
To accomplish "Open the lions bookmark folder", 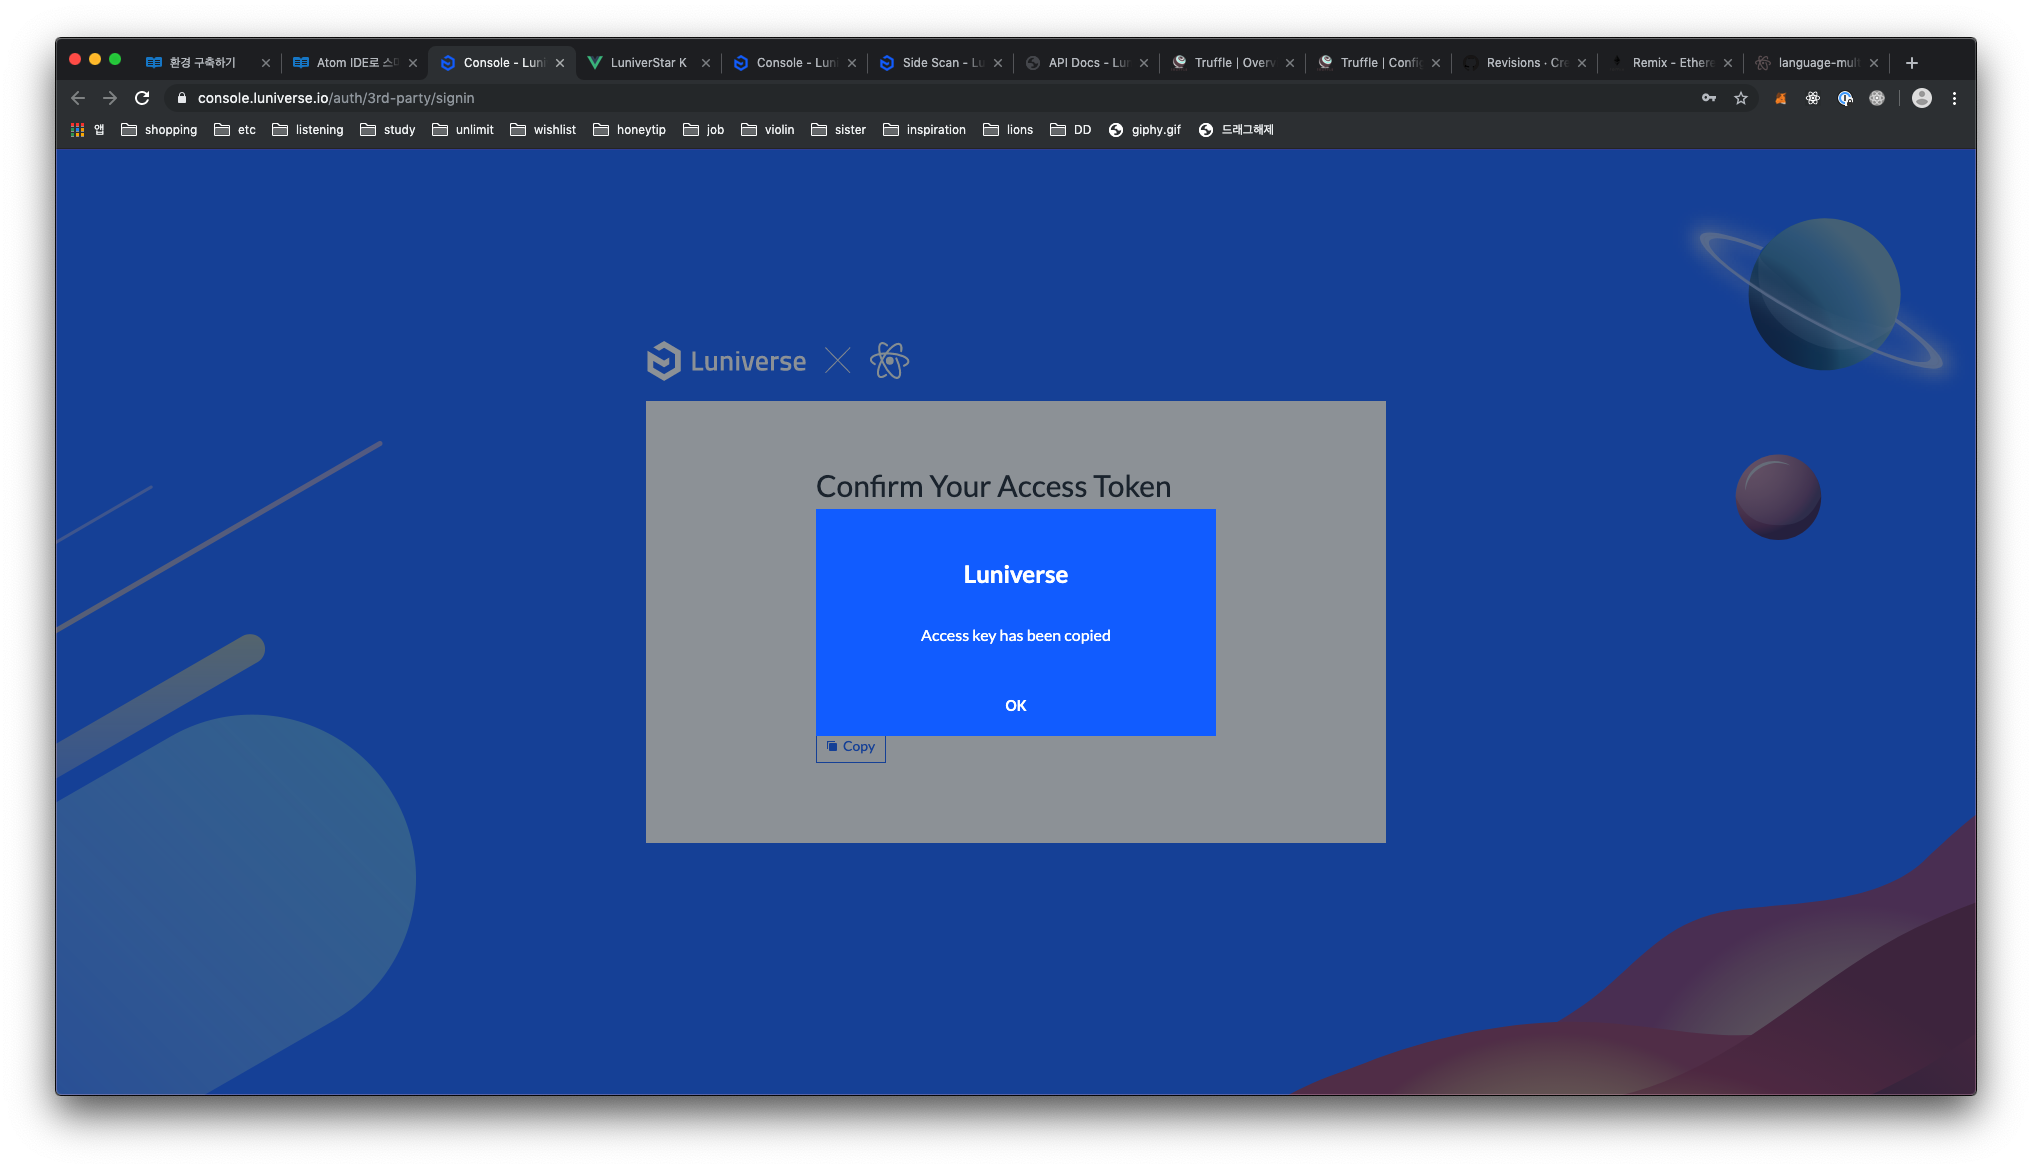I will [x=1008, y=130].
